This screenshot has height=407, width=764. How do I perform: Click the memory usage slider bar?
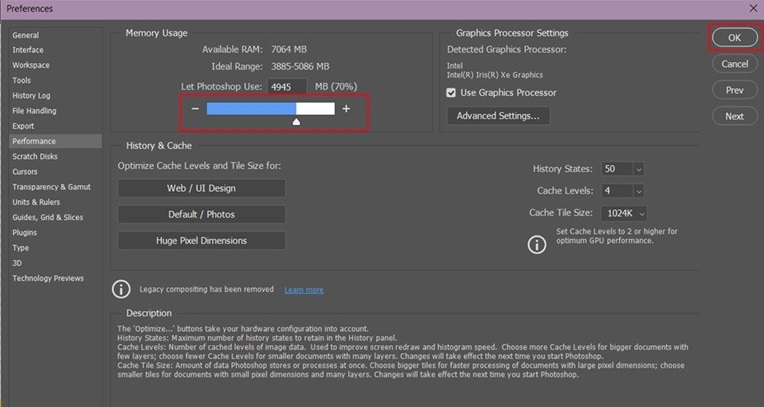pyautogui.click(x=270, y=108)
